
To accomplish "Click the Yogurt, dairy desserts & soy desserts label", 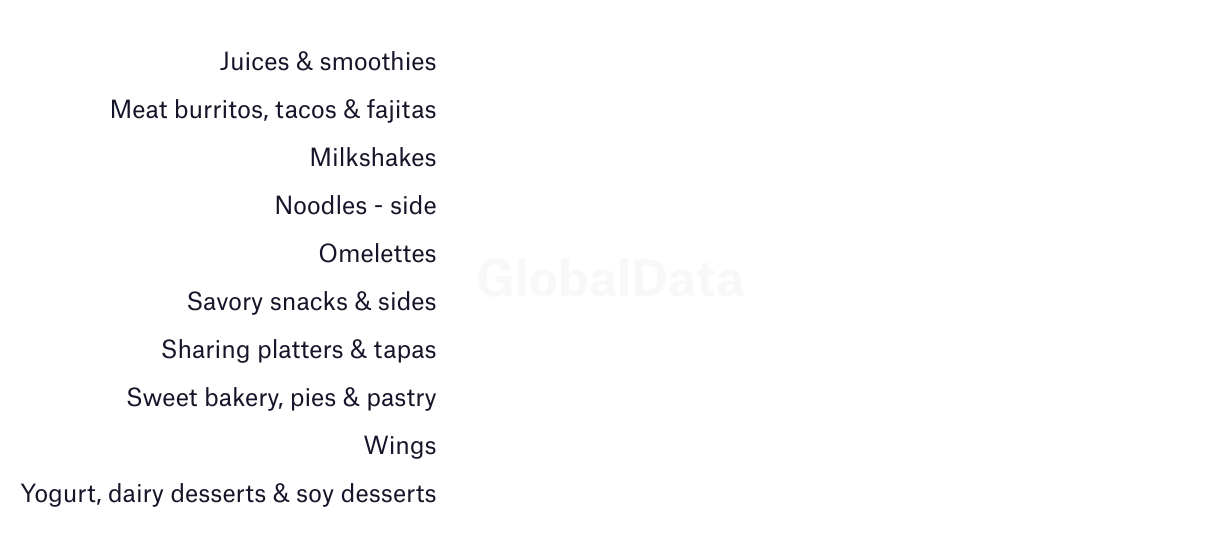I will 229,494.
